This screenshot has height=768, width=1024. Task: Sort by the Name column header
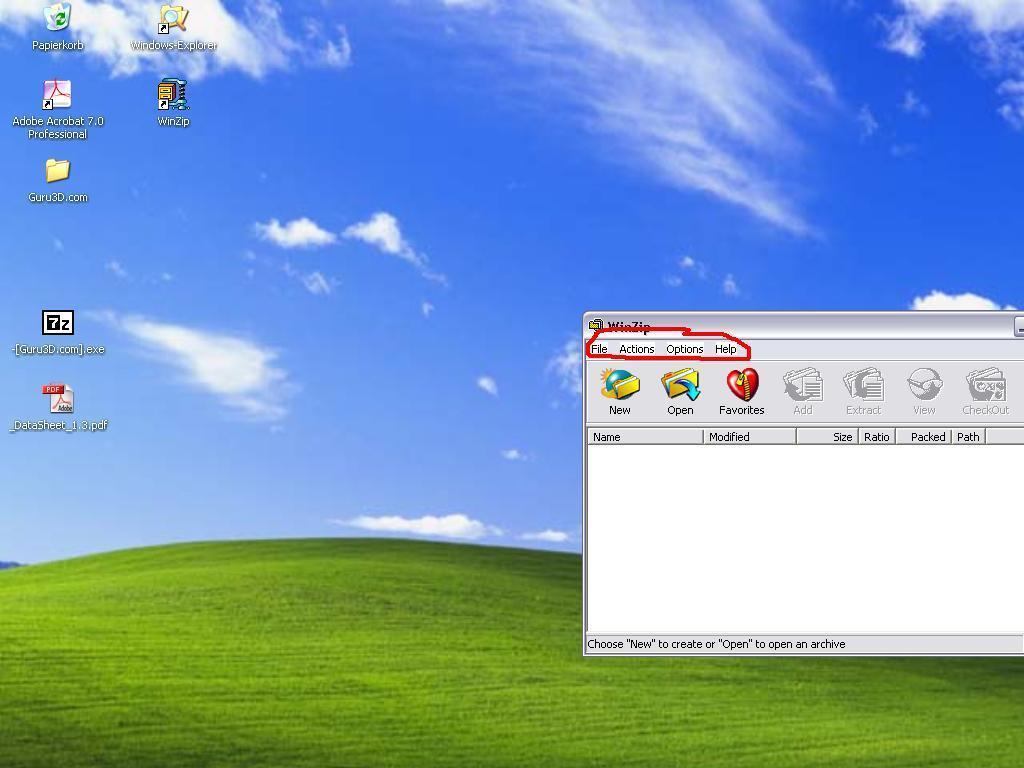(x=645, y=437)
